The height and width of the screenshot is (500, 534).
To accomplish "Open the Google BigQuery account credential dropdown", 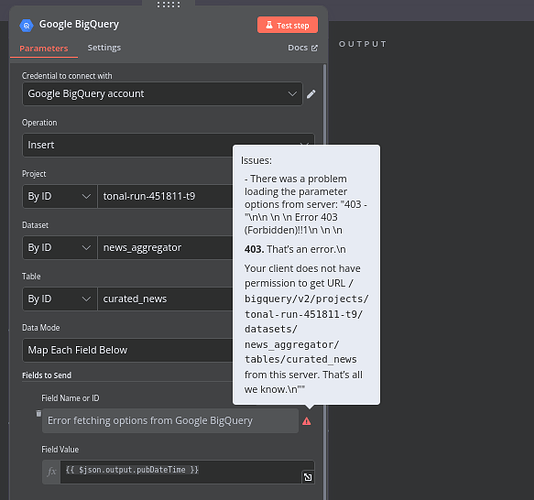I will pyautogui.click(x=162, y=94).
